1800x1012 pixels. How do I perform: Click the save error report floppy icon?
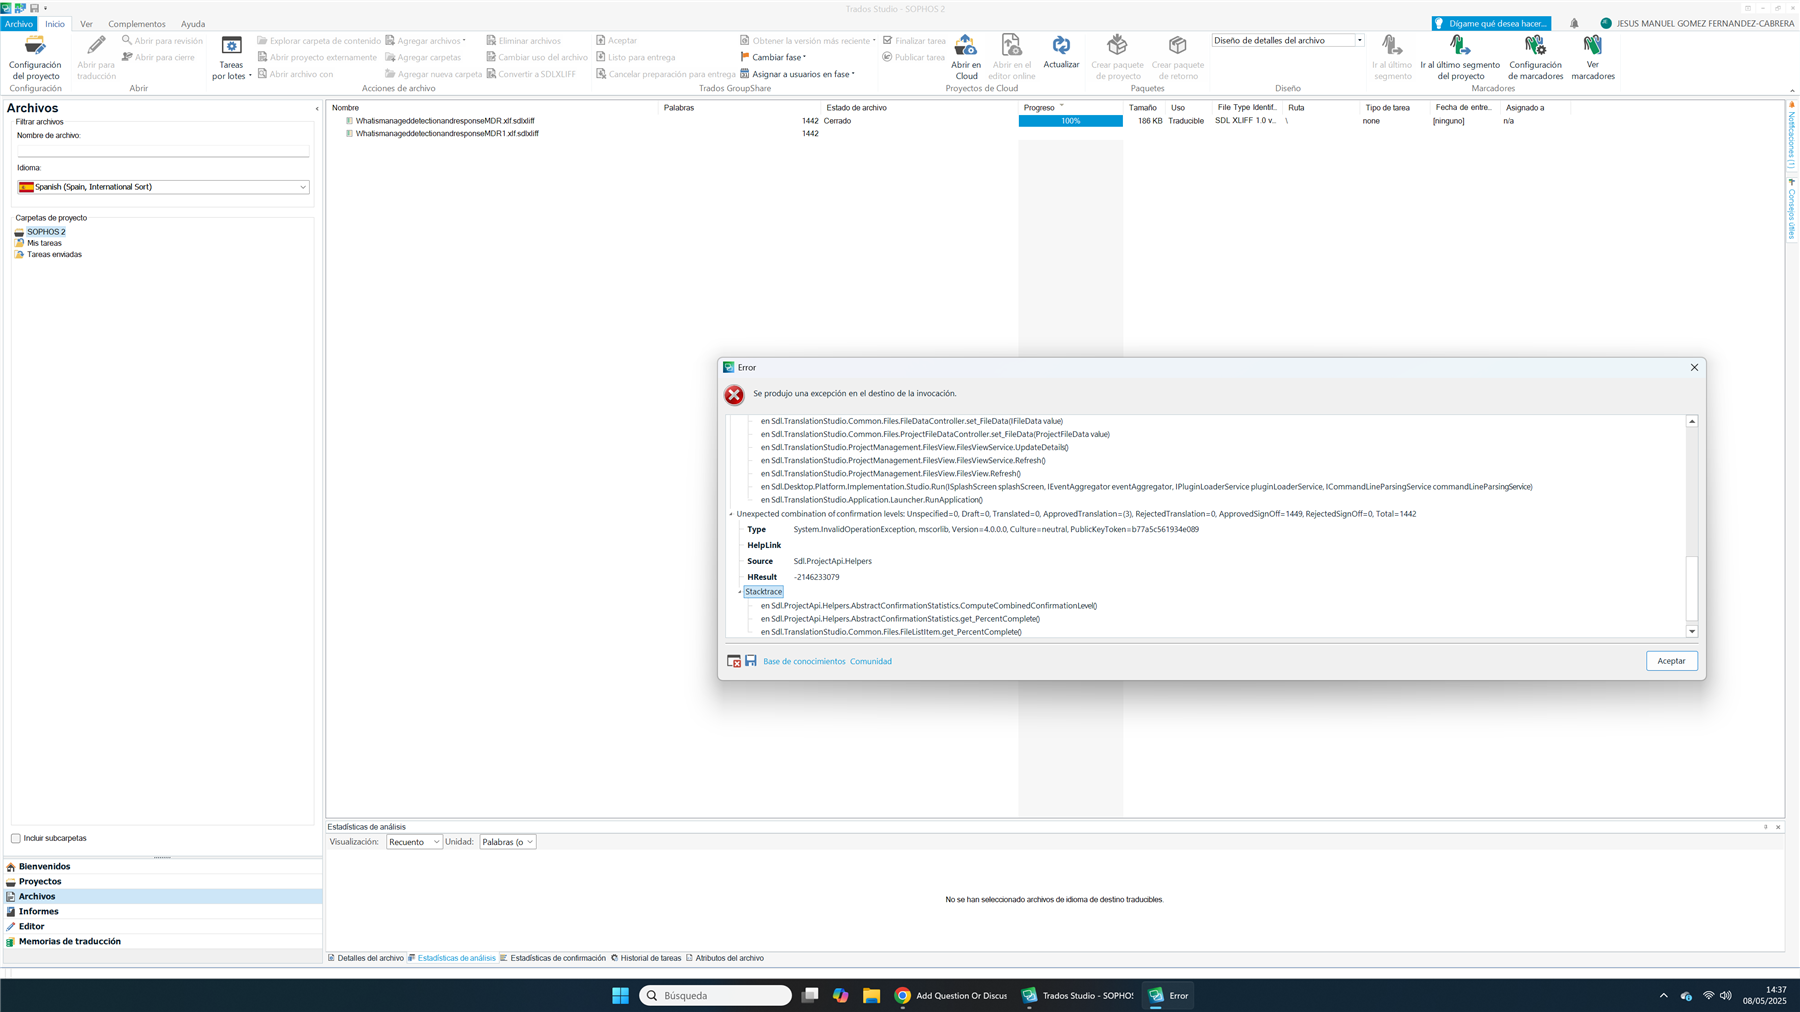click(750, 660)
